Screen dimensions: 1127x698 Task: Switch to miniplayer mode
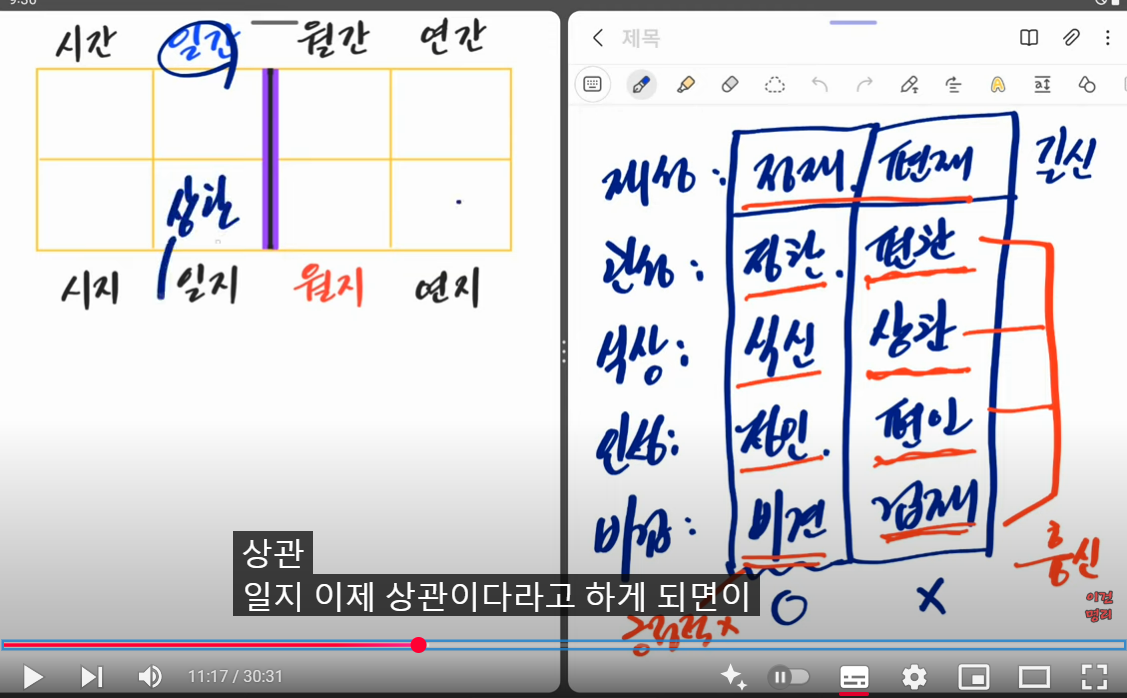974,676
